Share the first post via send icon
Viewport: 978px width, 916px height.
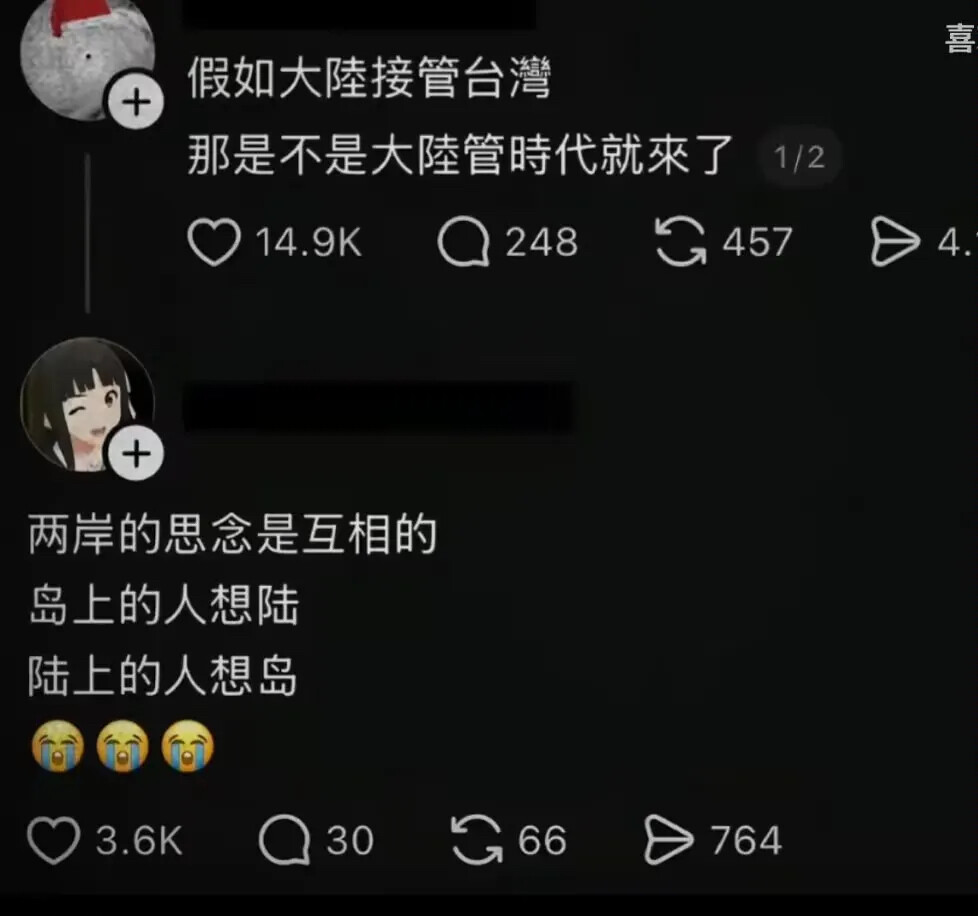click(895, 242)
